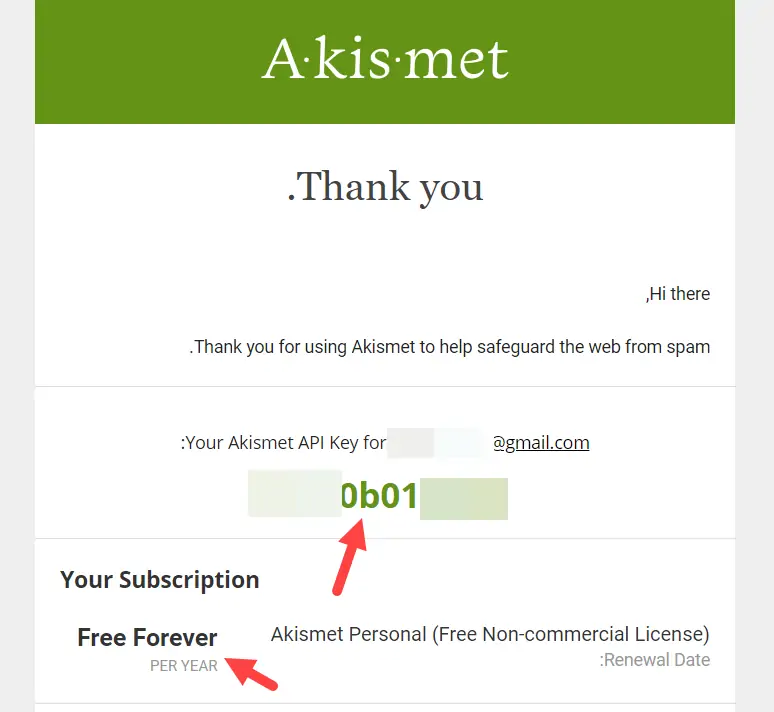Click the blurred left part of the API key
This screenshot has width=774, height=712.
point(294,496)
